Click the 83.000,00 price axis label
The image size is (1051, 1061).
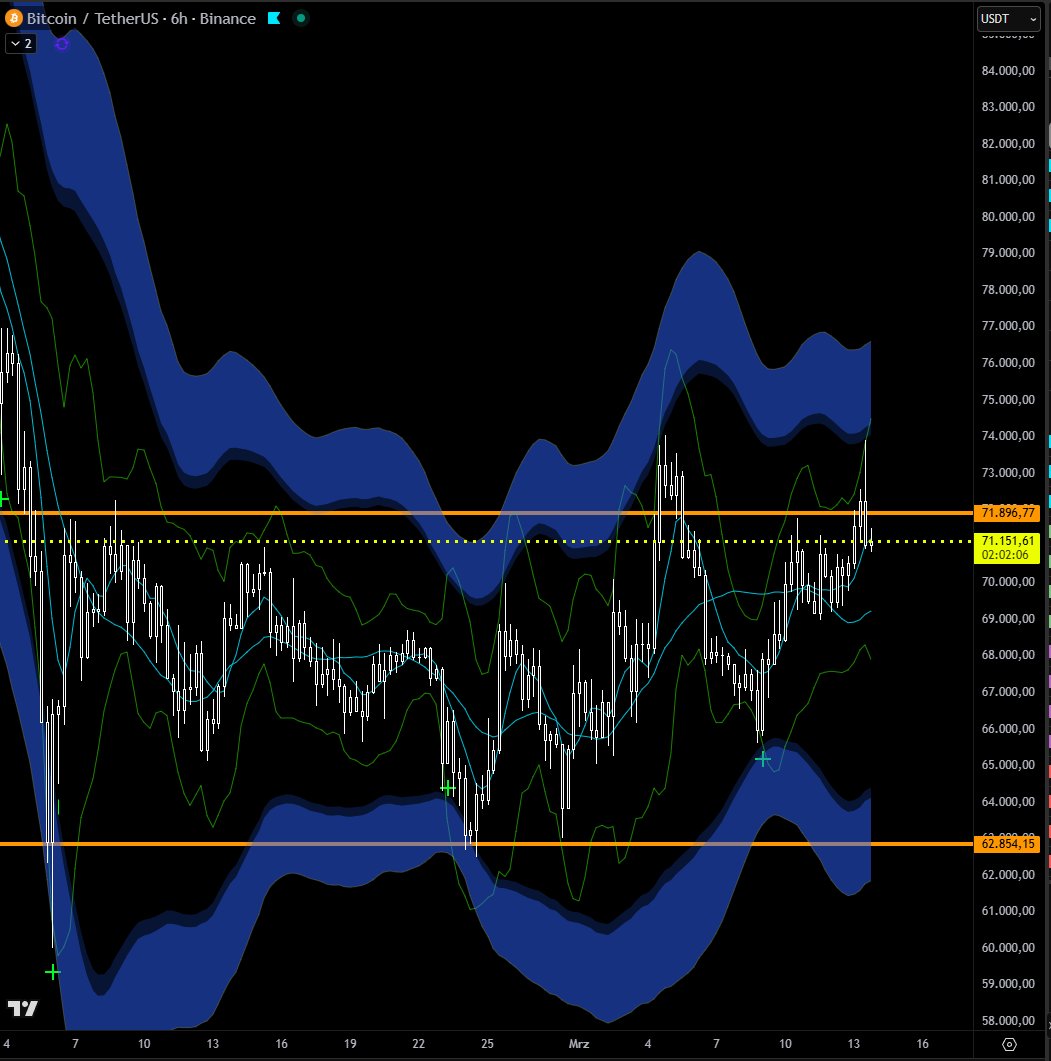coord(1008,106)
